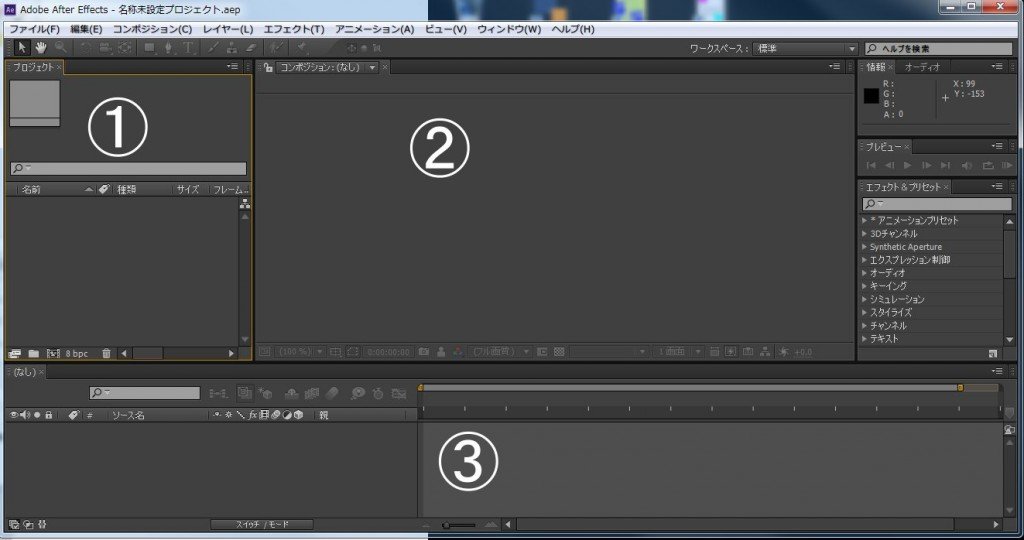Open the (フル画質) resolution dropdown

[x=500, y=351]
